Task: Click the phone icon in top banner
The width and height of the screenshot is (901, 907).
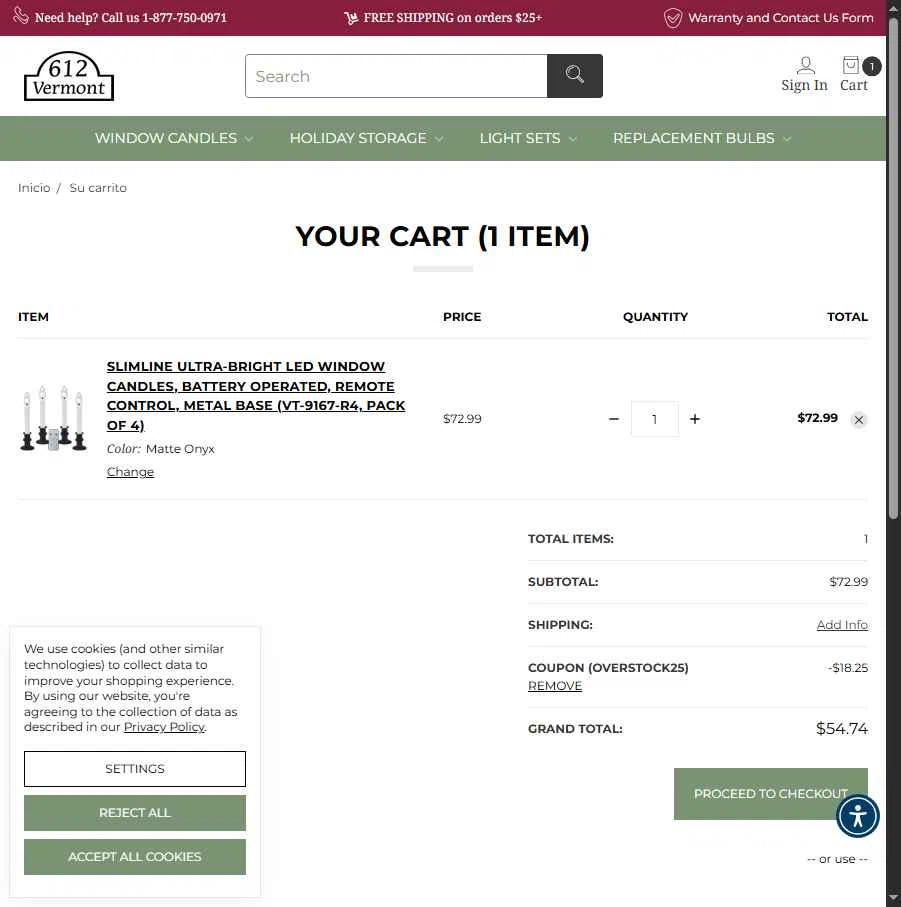Action: click(x=21, y=16)
